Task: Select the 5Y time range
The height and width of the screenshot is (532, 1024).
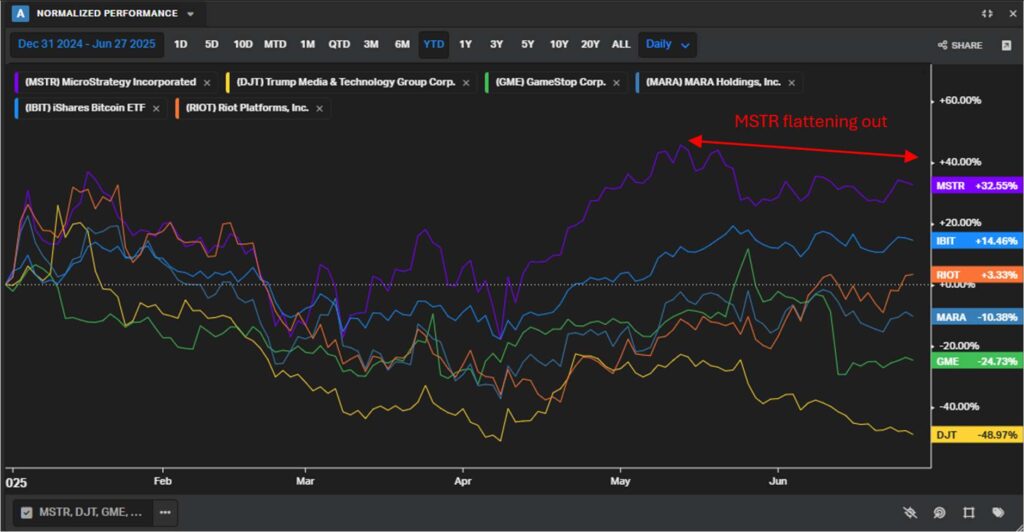Action: coord(528,44)
